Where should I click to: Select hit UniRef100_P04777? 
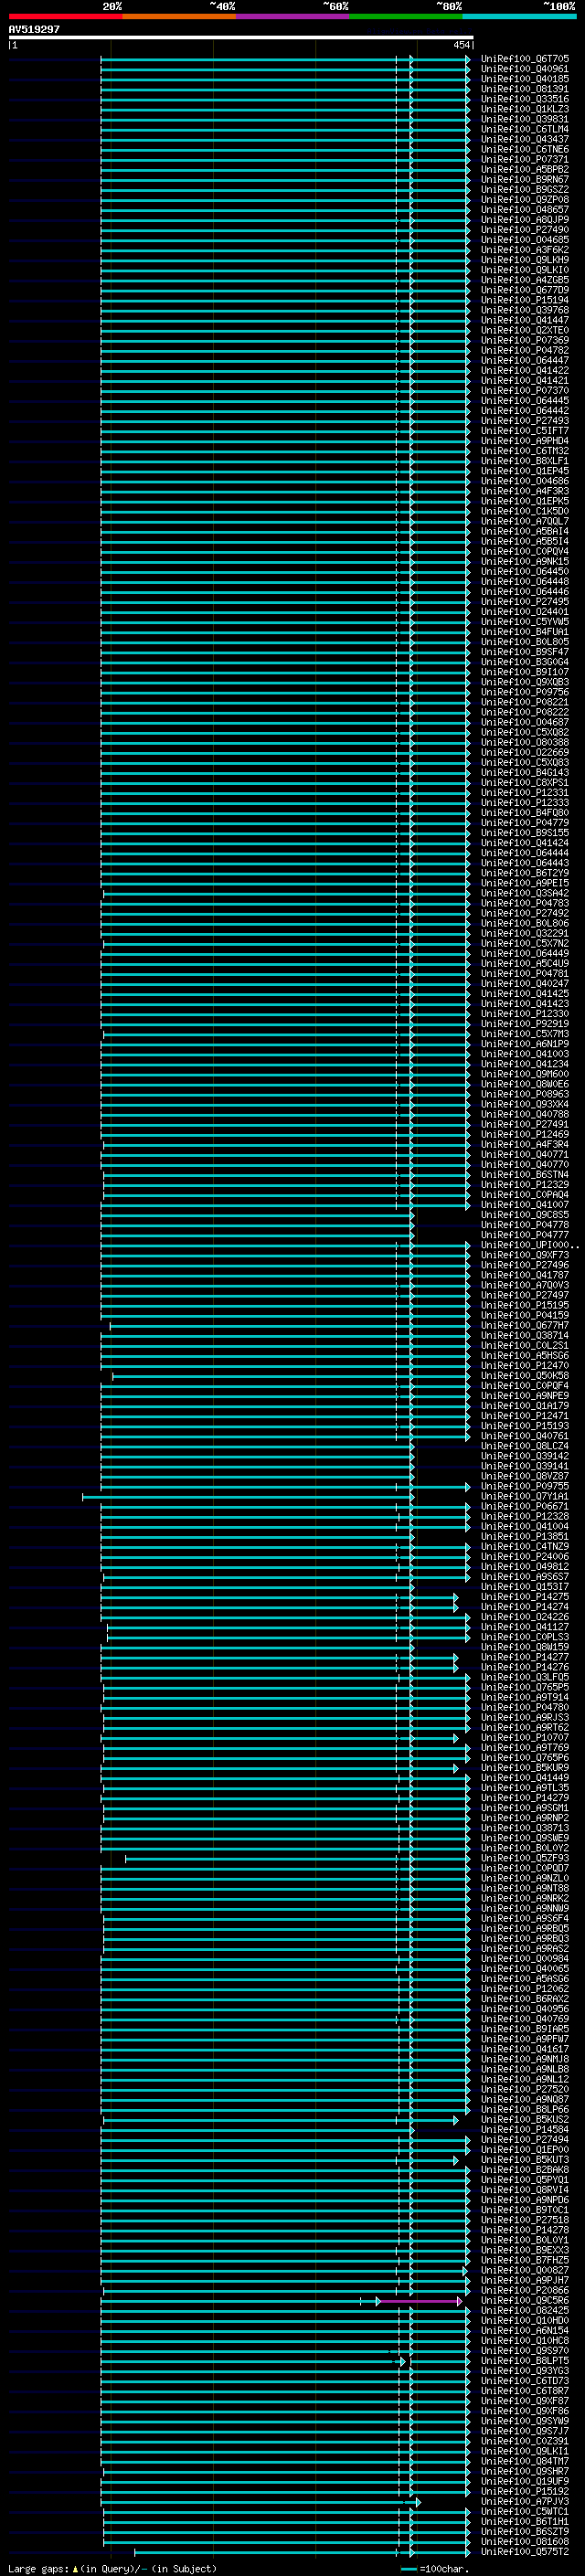point(525,1234)
